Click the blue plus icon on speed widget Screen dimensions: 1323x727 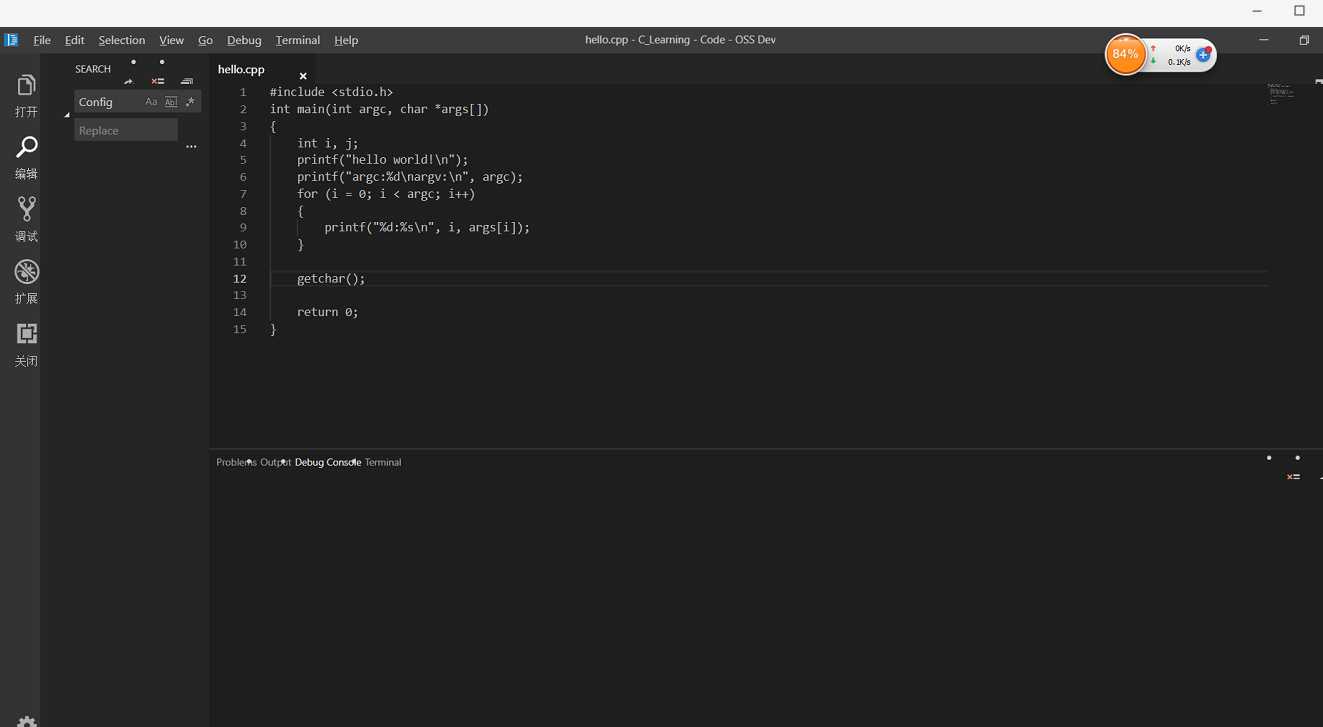(1204, 55)
